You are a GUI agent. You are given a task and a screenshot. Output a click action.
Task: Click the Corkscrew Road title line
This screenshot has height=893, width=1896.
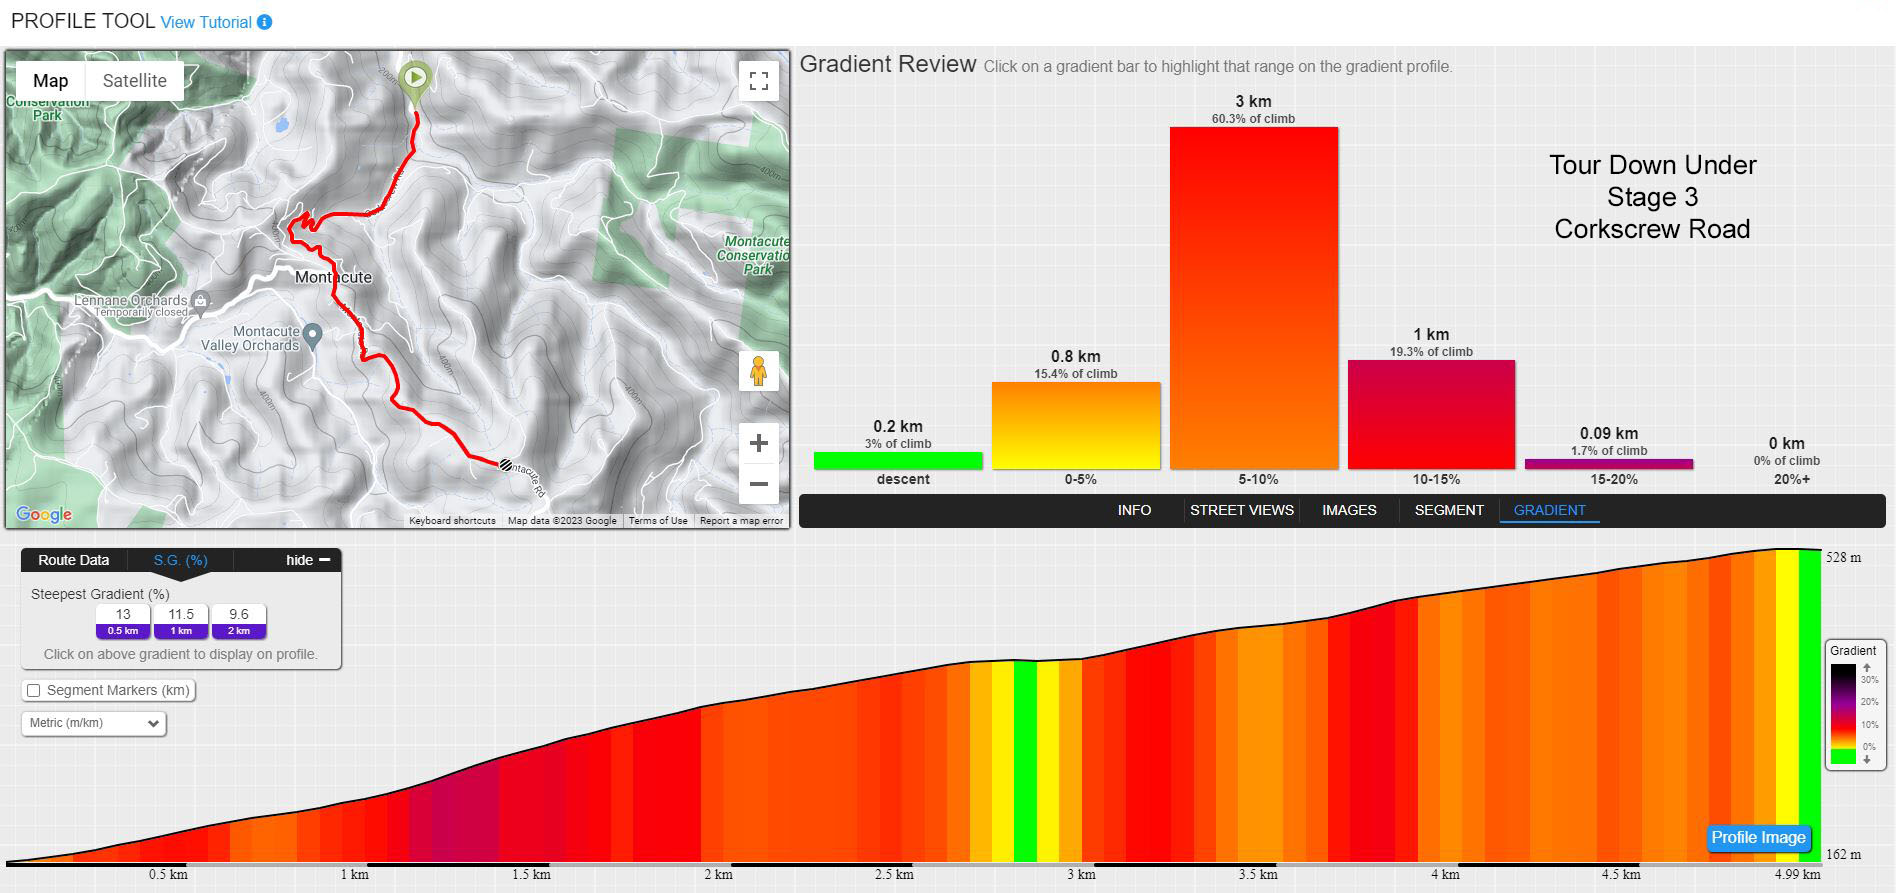pyautogui.click(x=1653, y=229)
